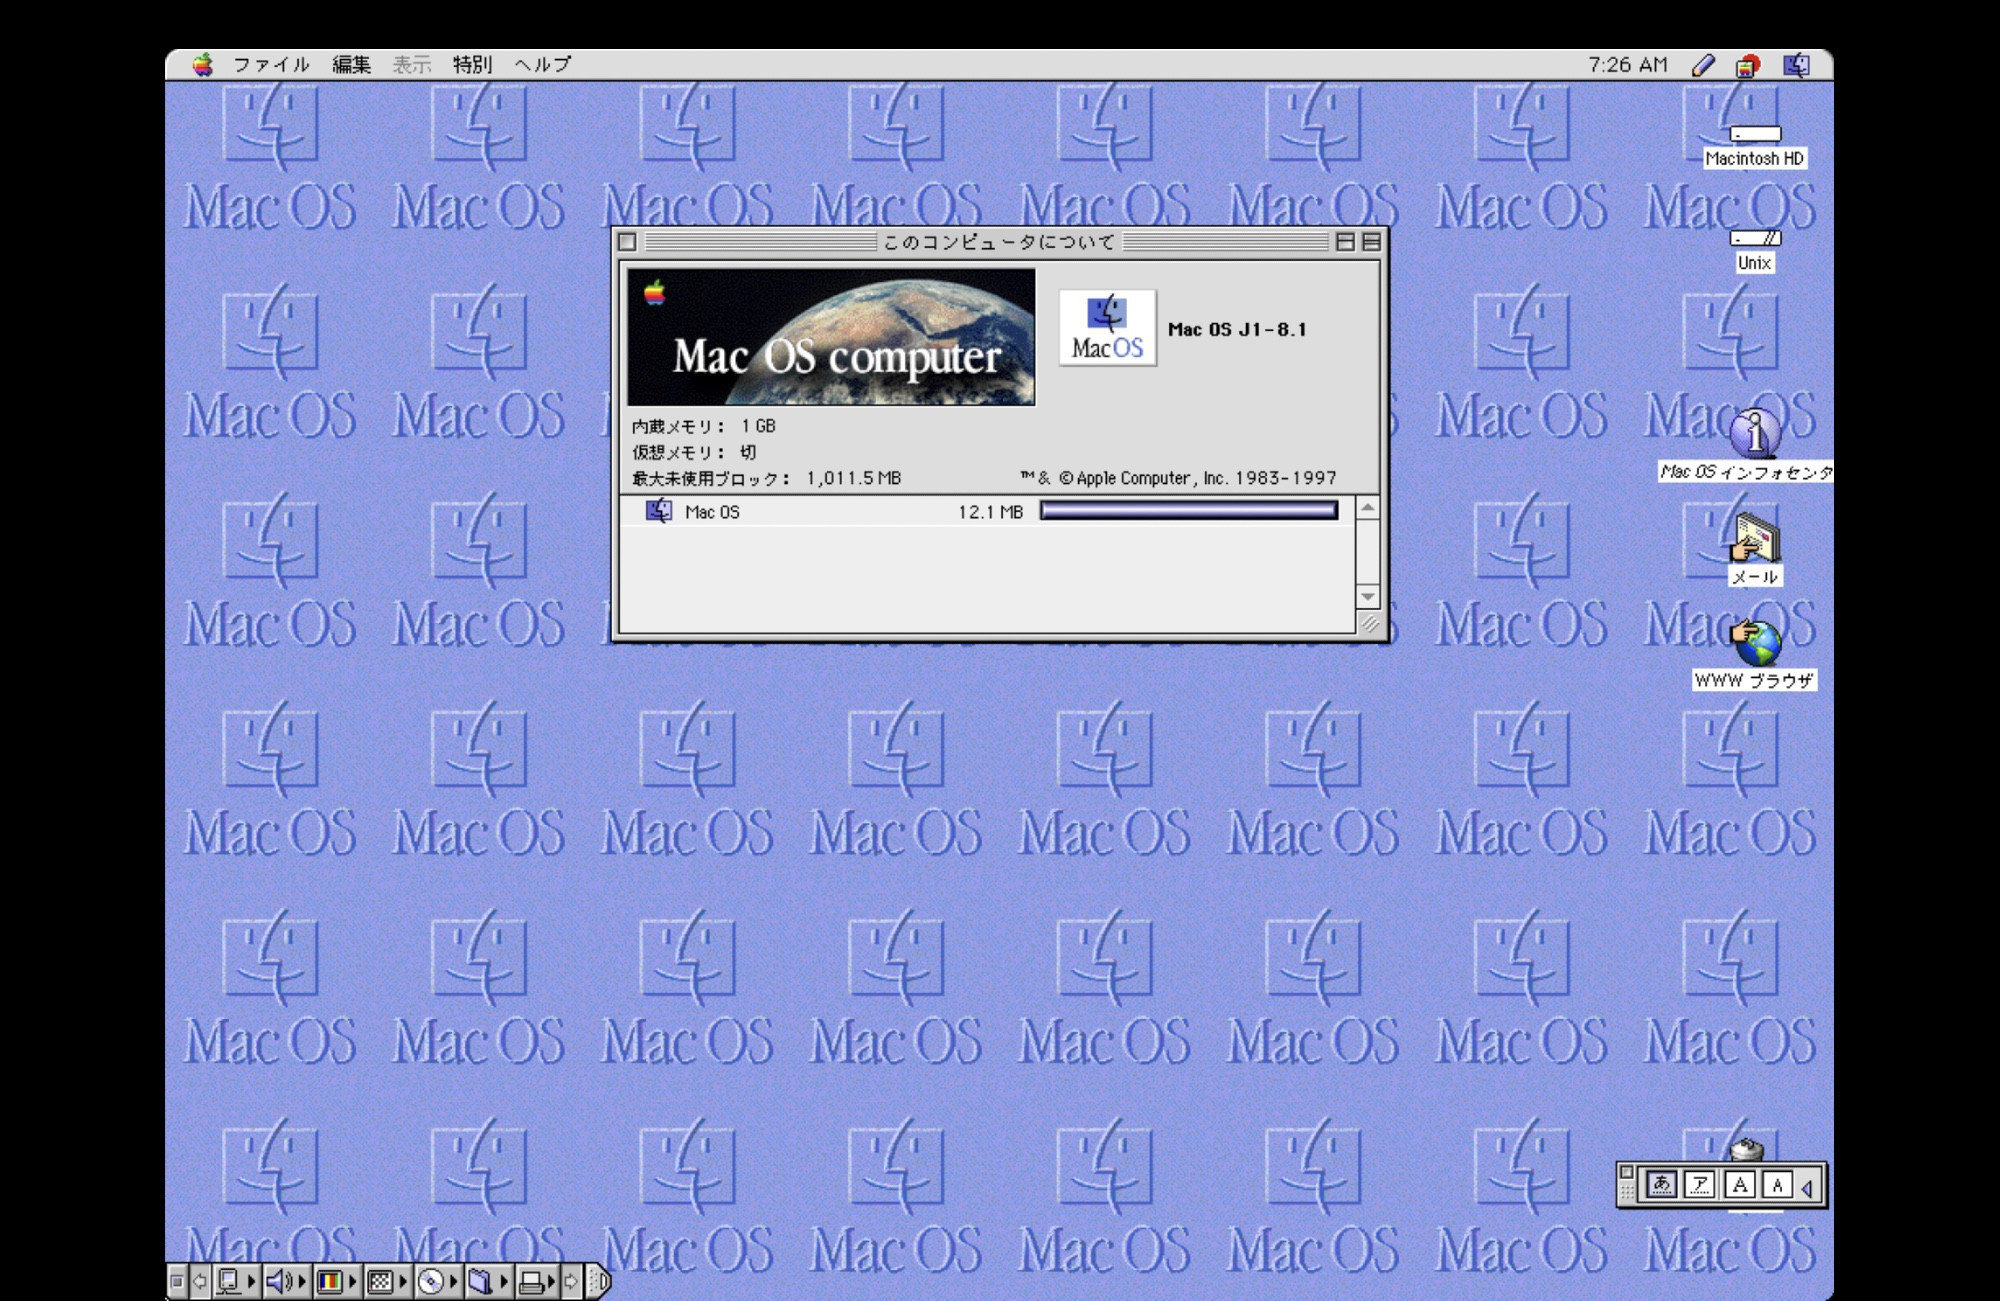The width and height of the screenshot is (2000, 1301).
Task: Click the Mac OS memory usage bar
Action: pyautogui.click(x=1189, y=511)
